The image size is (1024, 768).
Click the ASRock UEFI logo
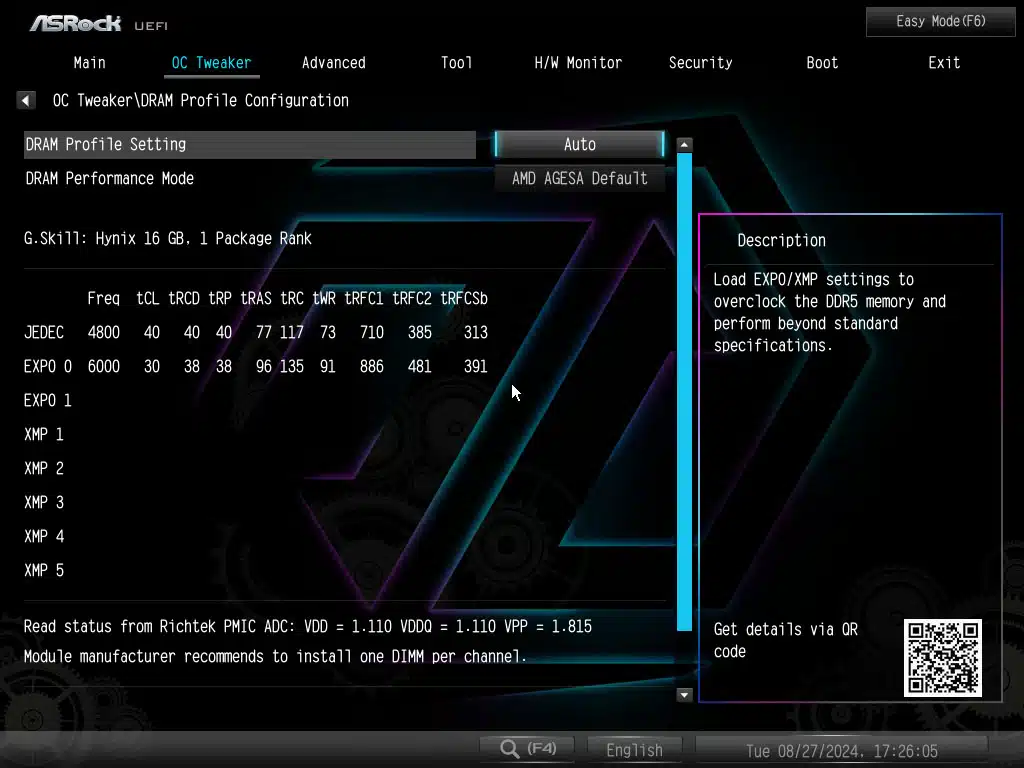point(98,22)
